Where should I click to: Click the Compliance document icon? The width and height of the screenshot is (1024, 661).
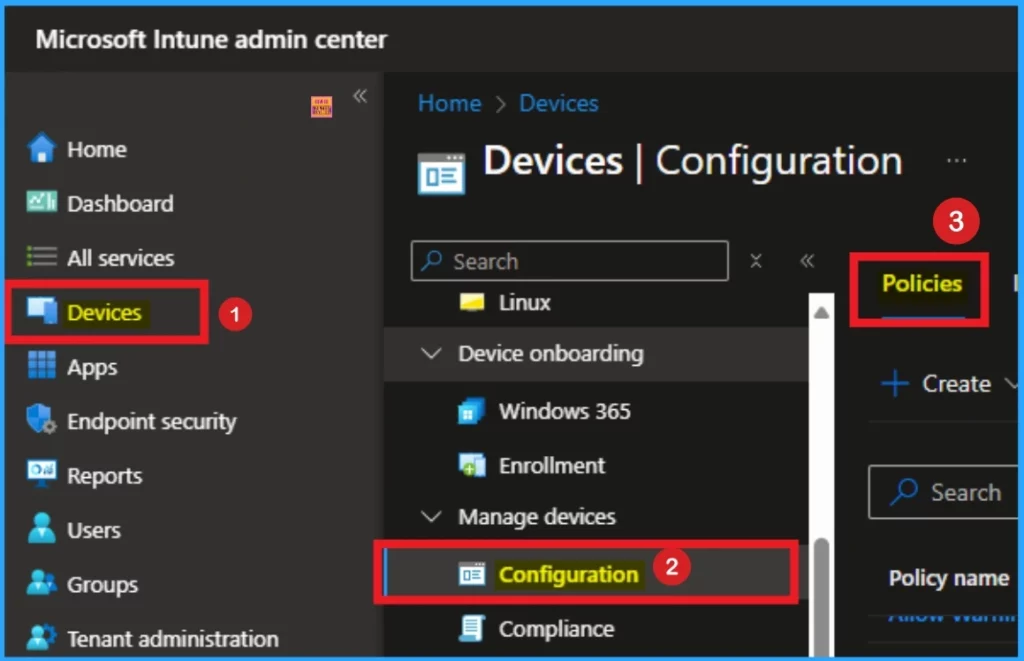pos(472,628)
